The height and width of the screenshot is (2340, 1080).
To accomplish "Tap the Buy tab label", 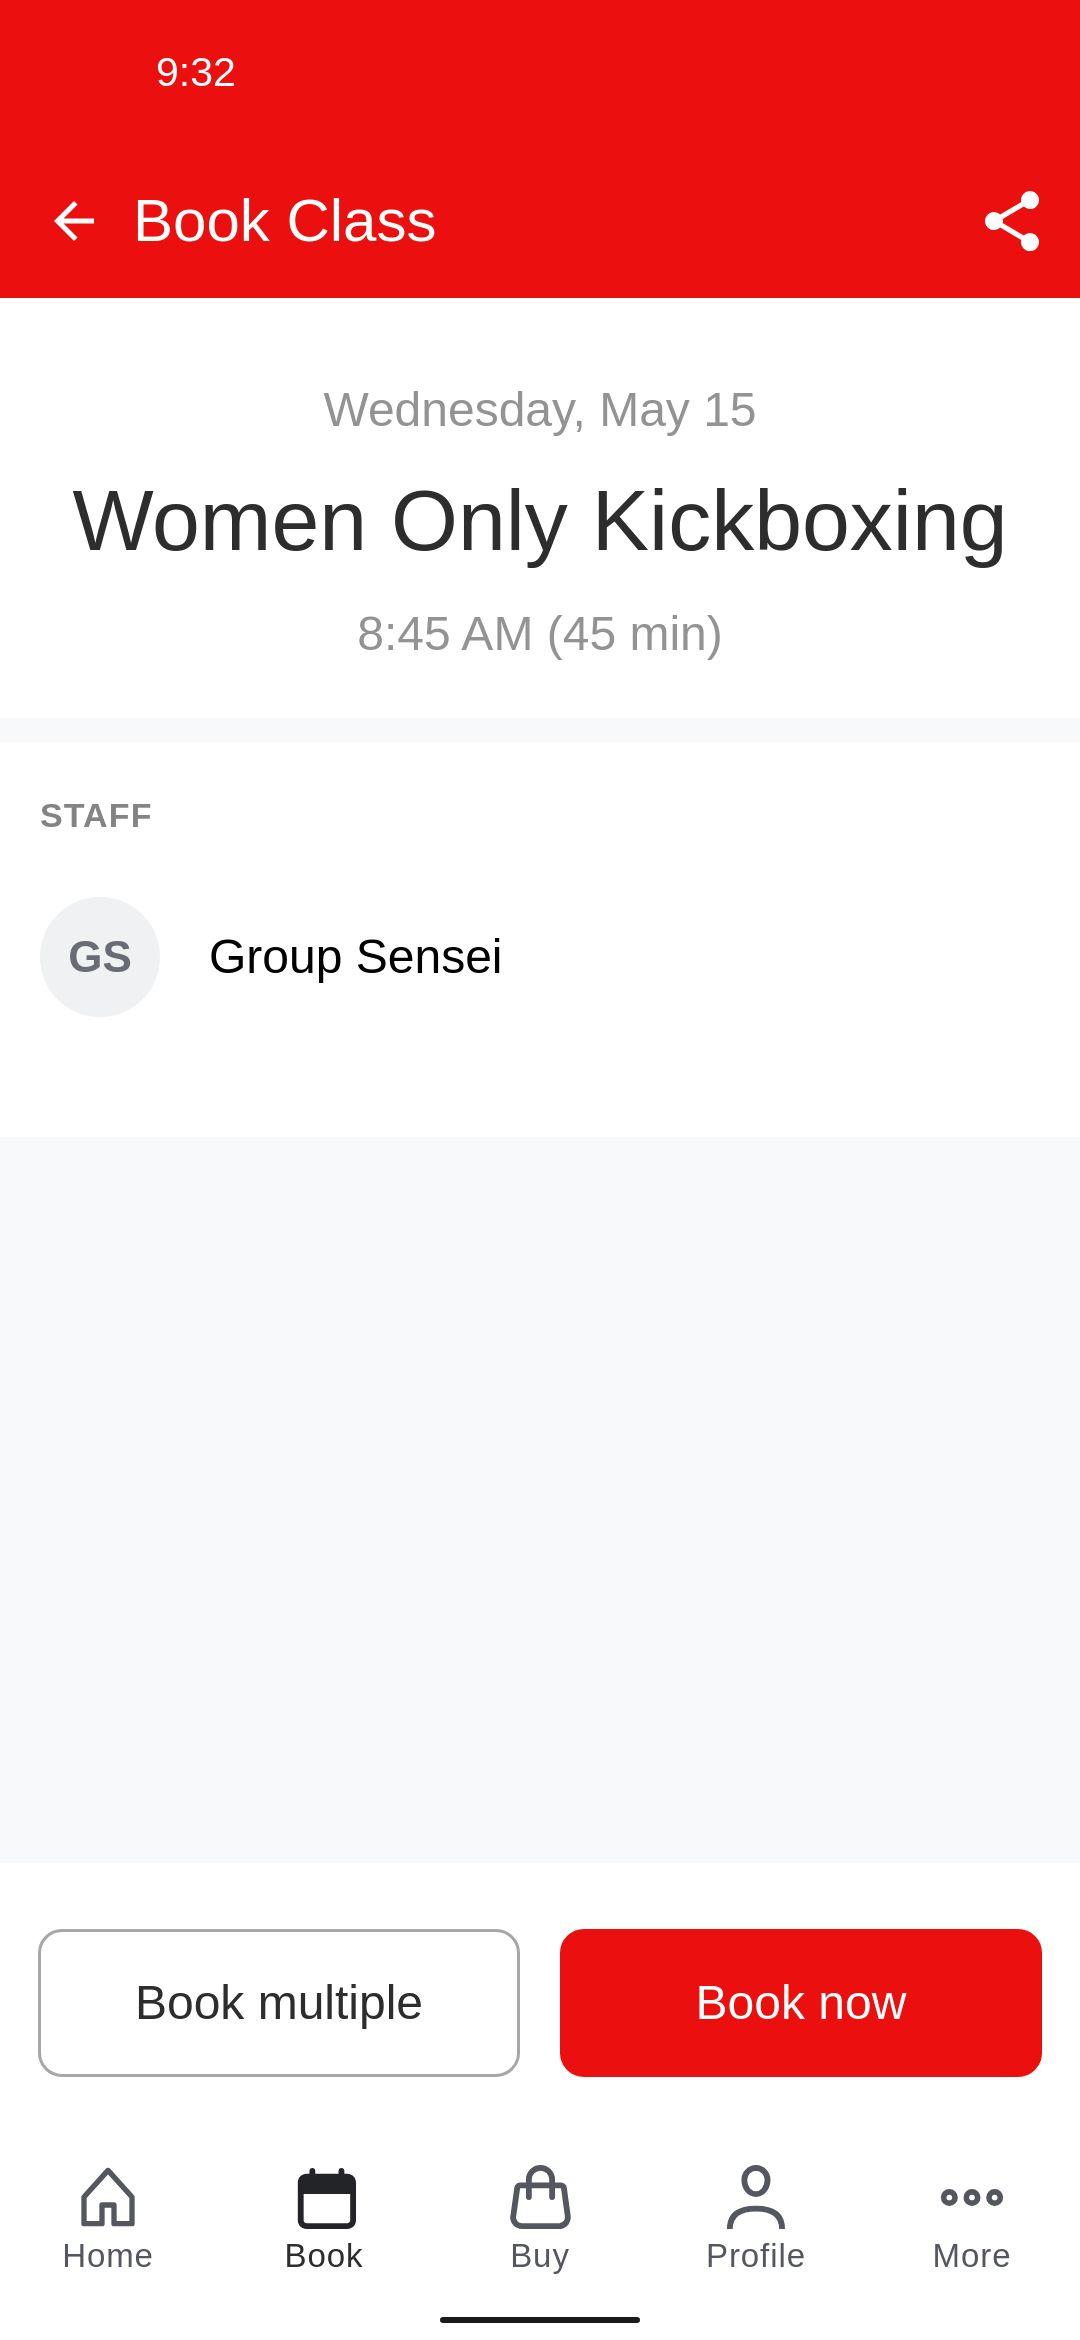I will tap(540, 2257).
